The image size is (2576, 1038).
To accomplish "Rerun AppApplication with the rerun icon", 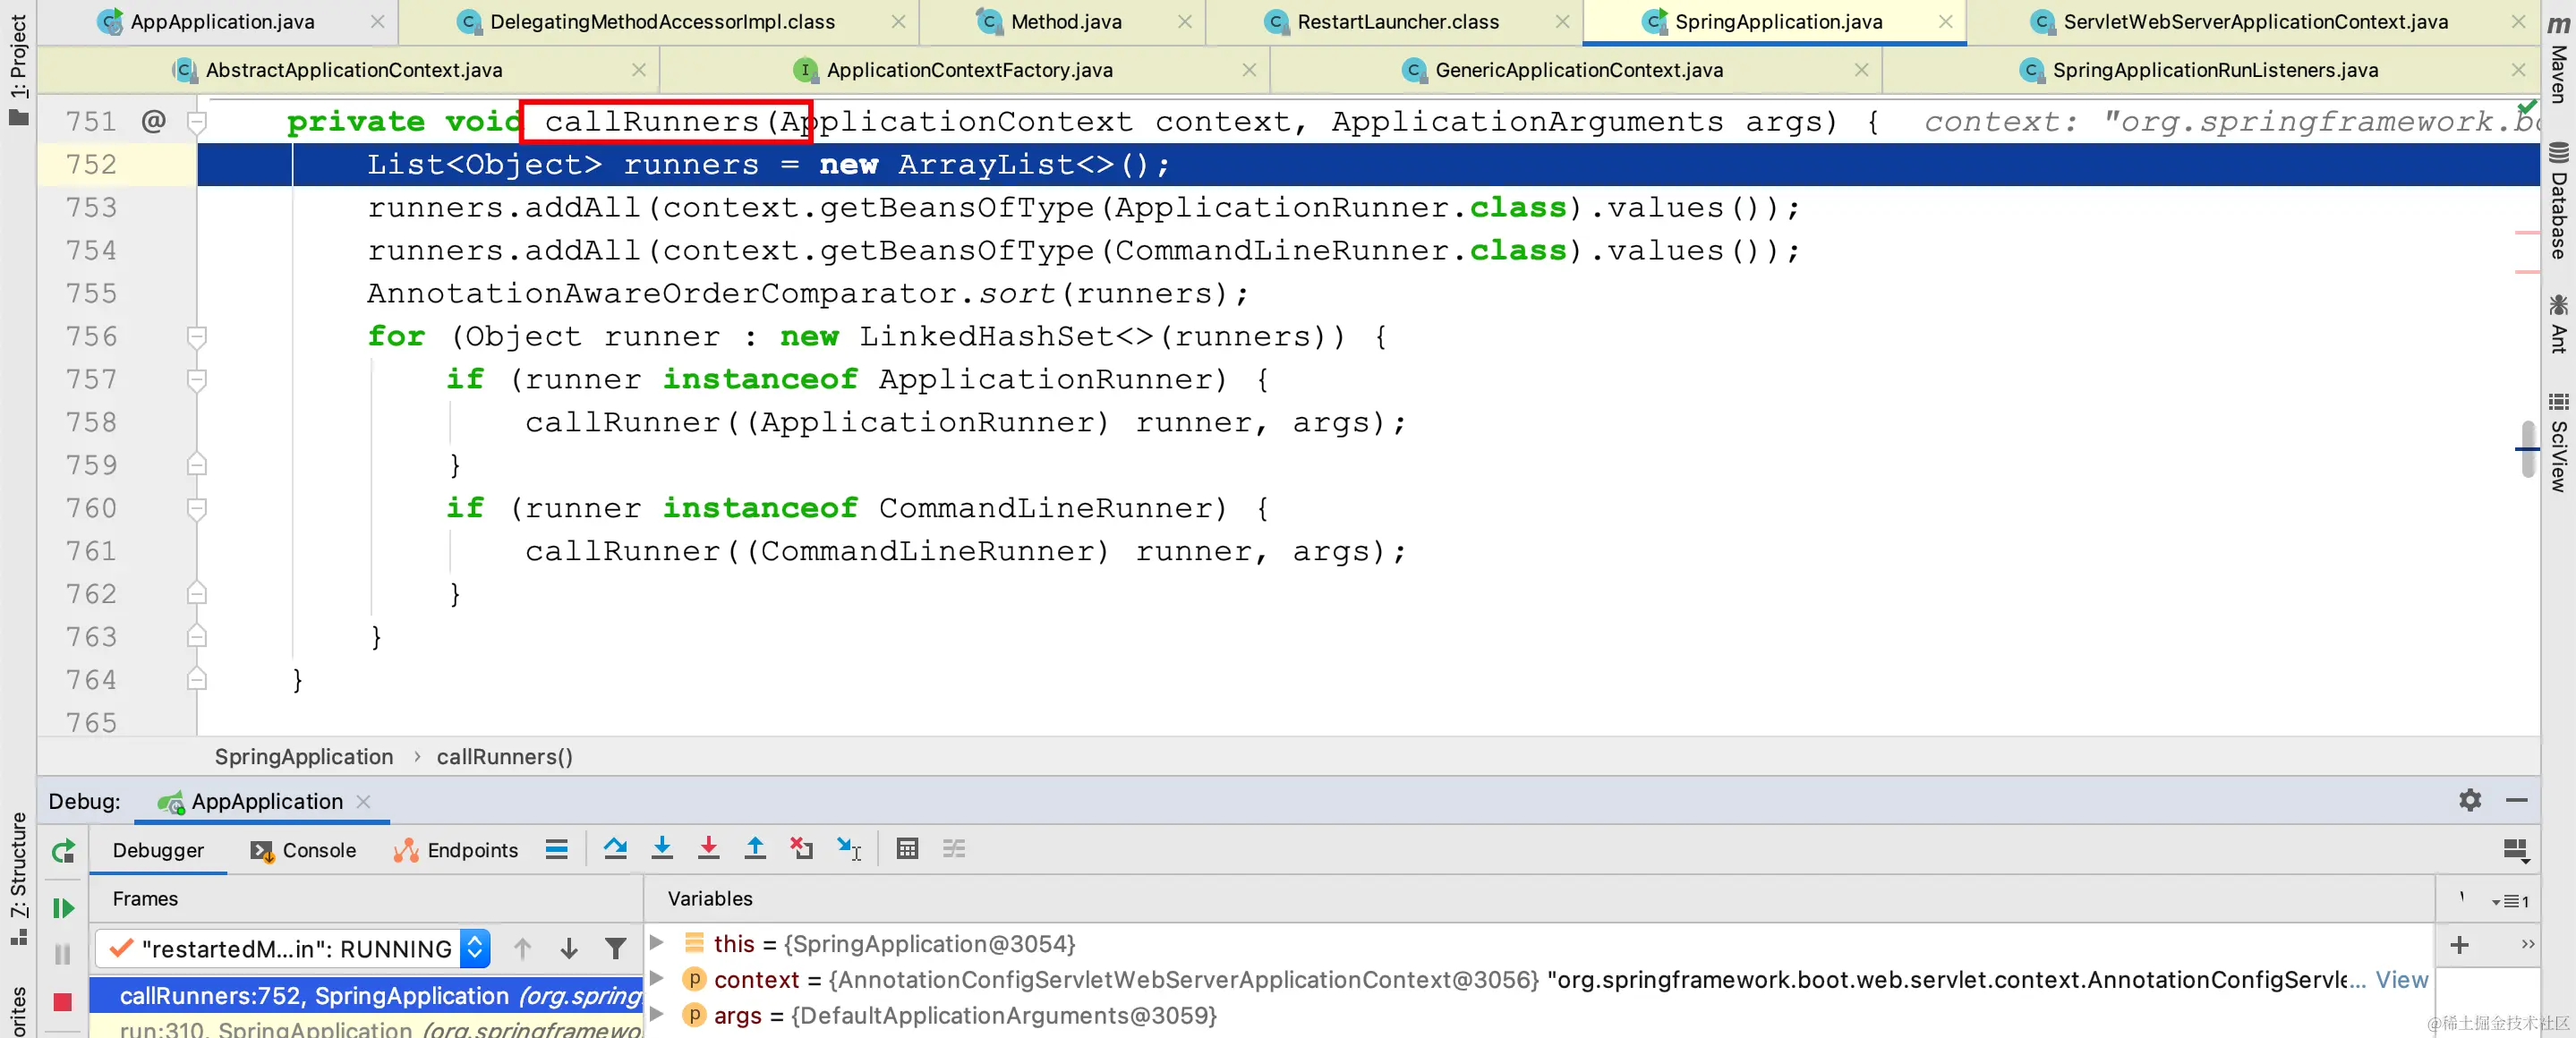I will [x=63, y=851].
